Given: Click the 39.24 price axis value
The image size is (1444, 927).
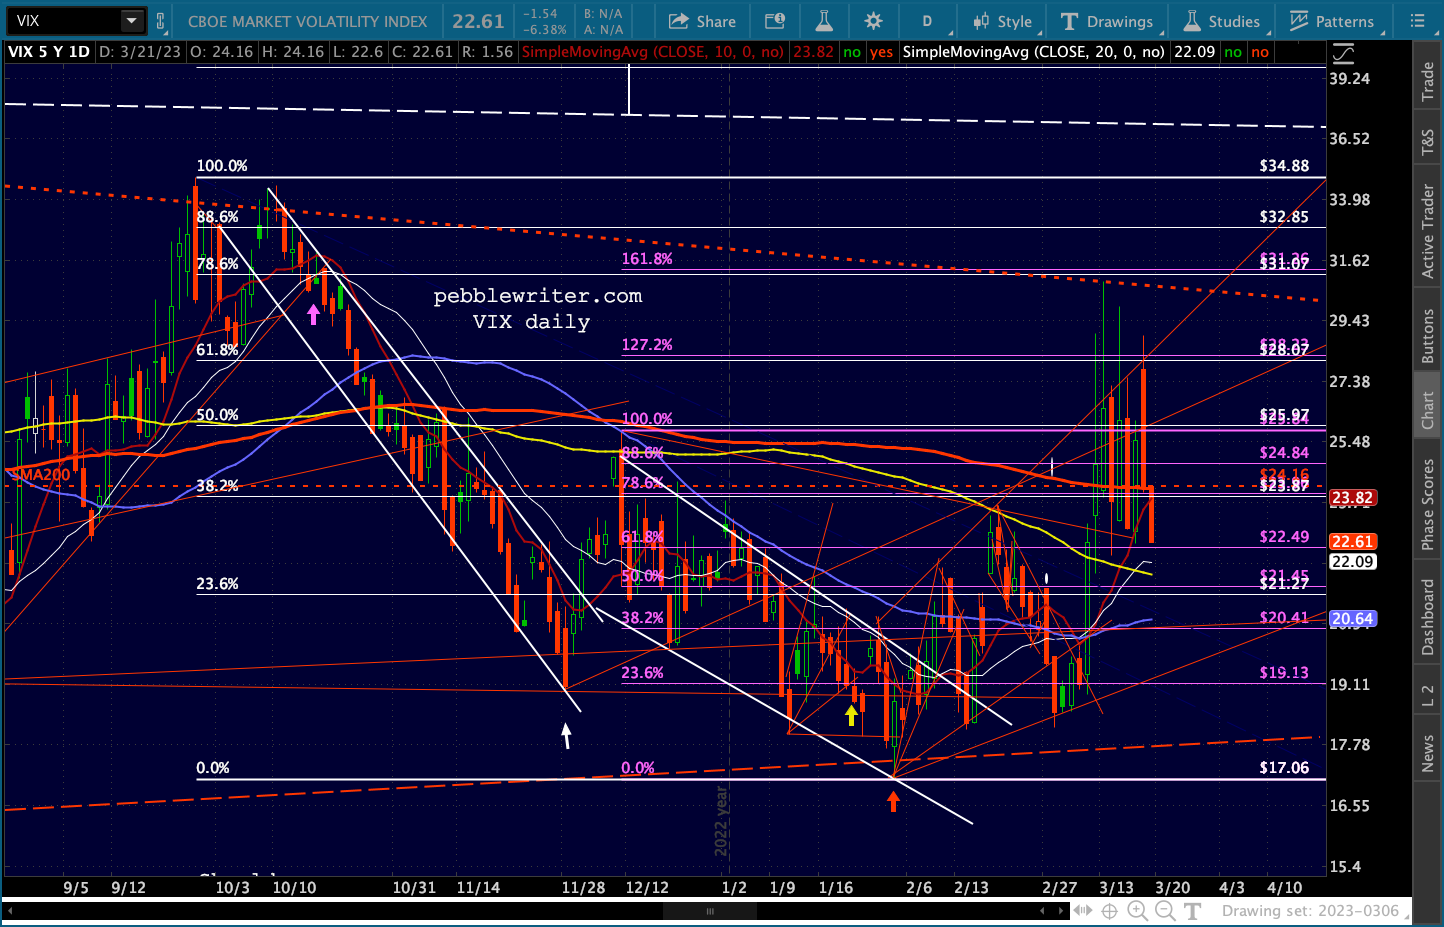Looking at the screenshot, I should [x=1350, y=78].
